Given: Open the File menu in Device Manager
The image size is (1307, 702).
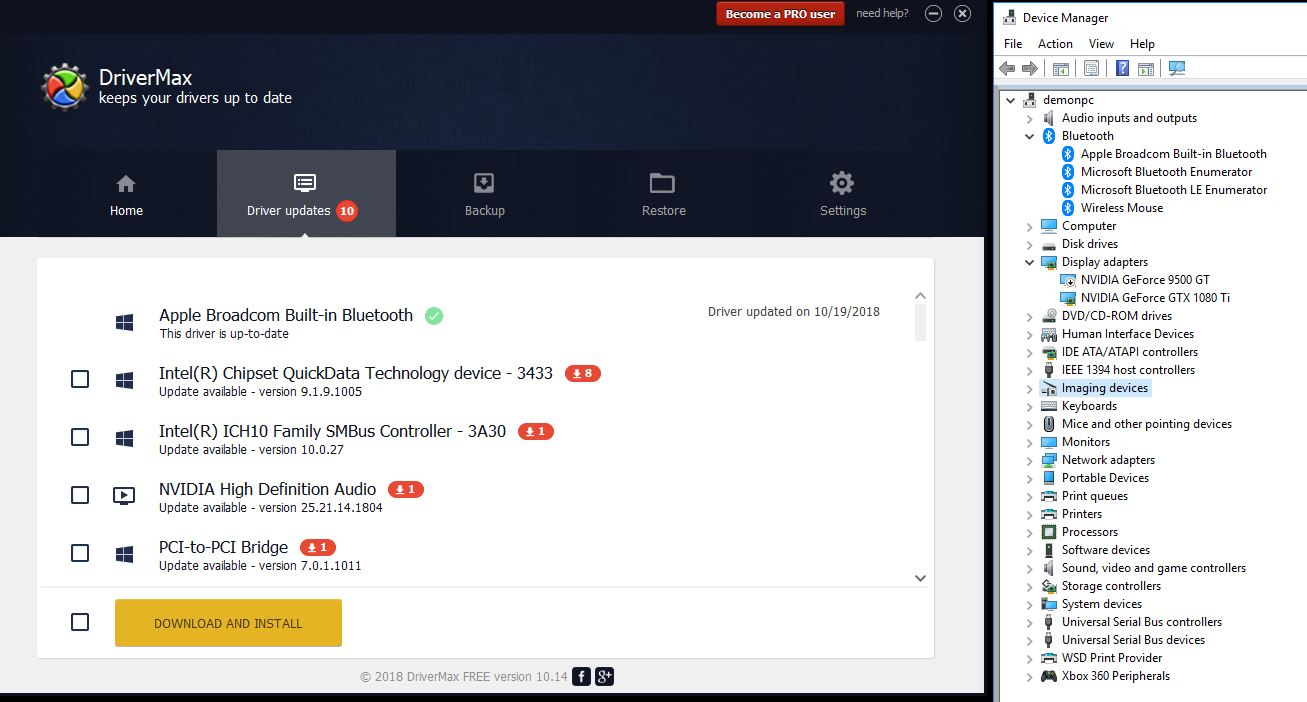Looking at the screenshot, I should (1013, 44).
